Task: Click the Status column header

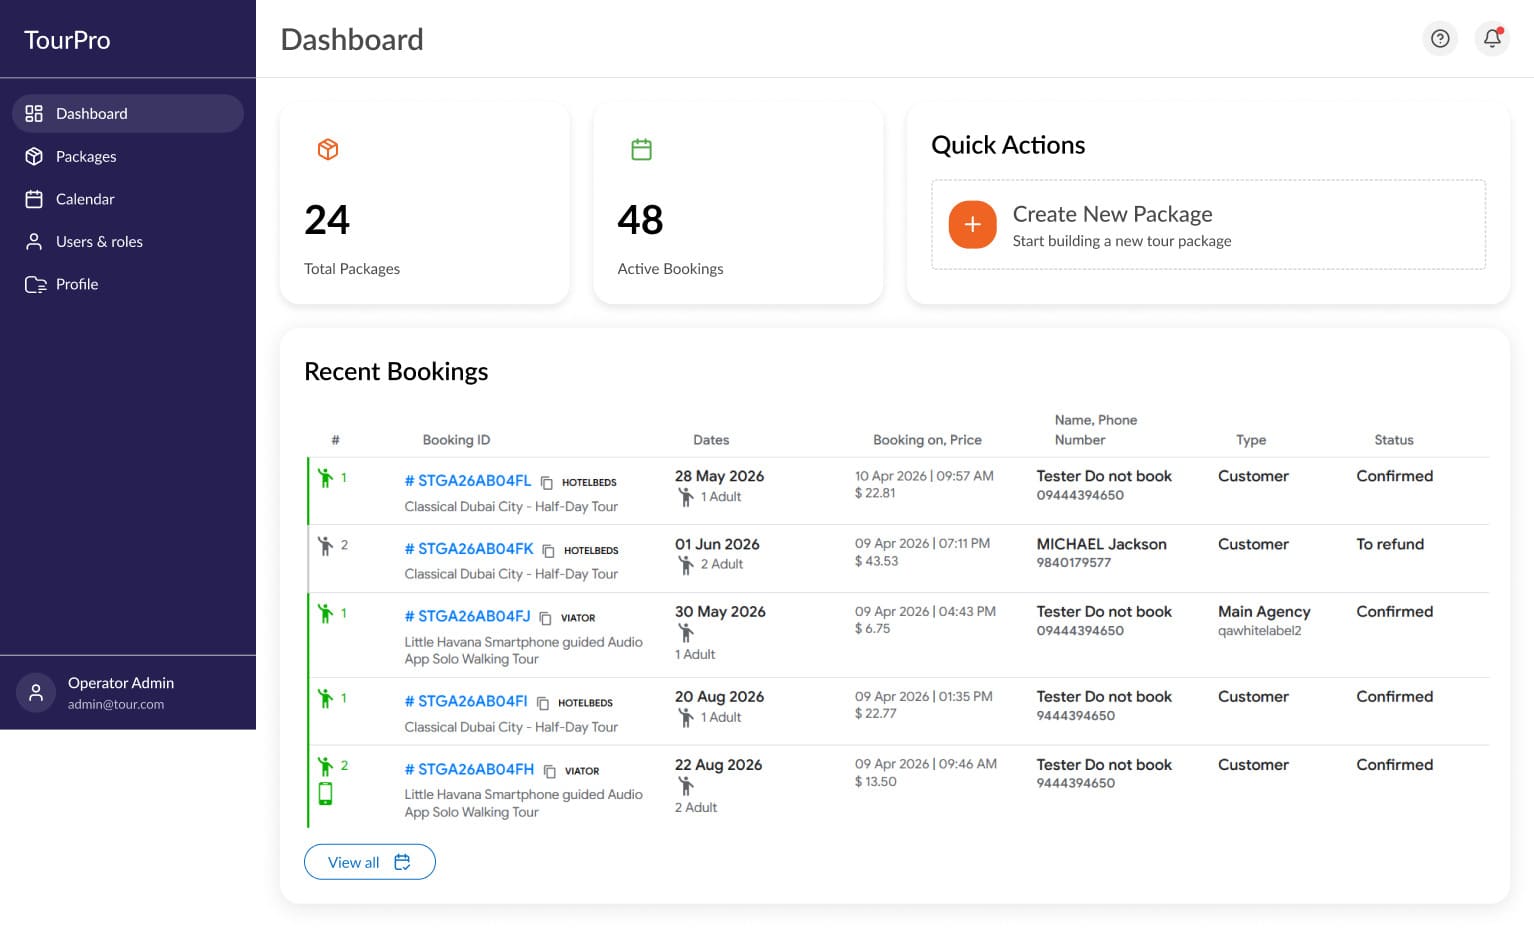Action: [x=1394, y=440]
